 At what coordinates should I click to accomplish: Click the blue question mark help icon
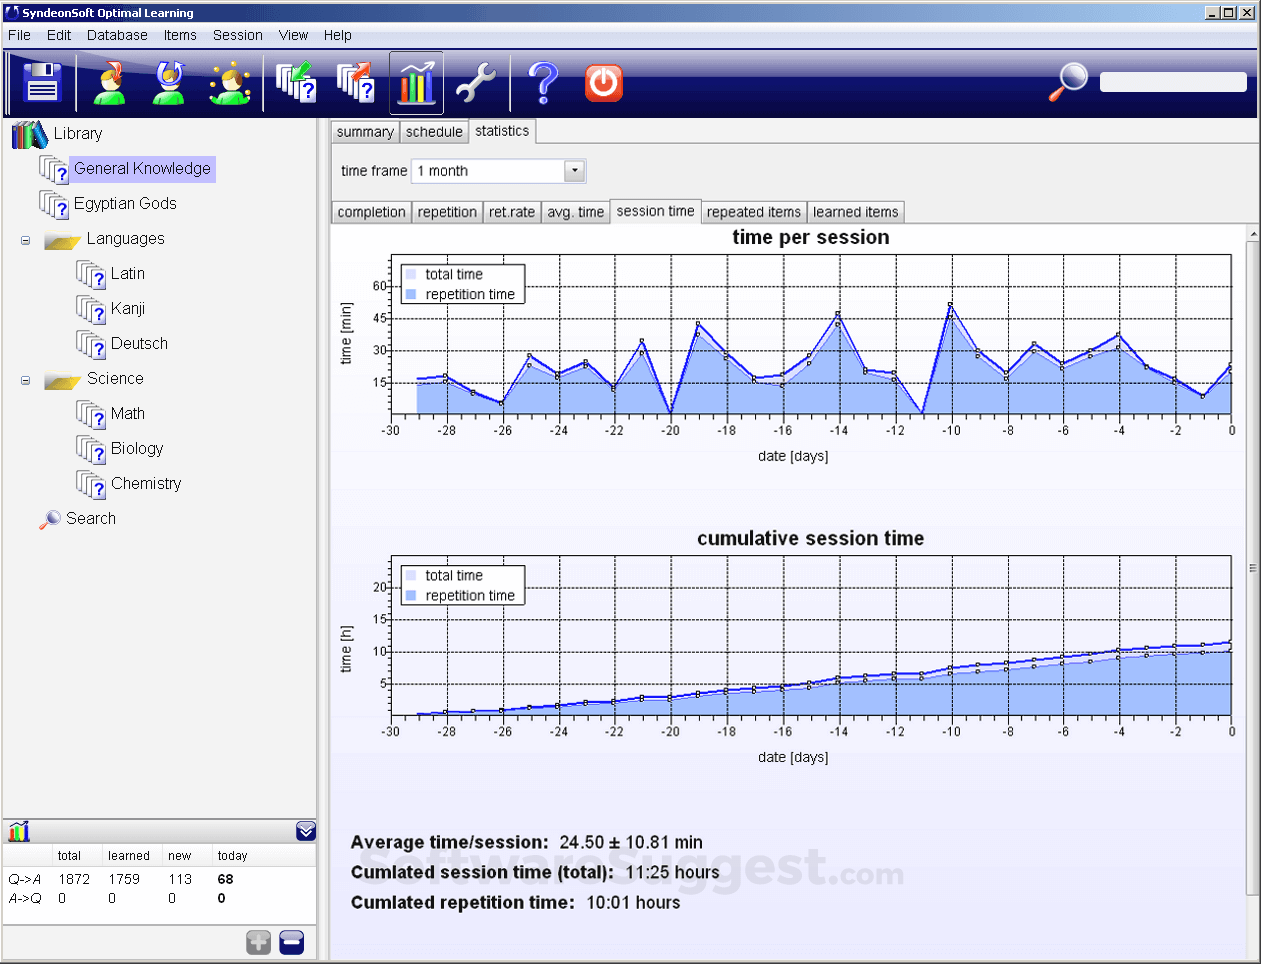(543, 83)
